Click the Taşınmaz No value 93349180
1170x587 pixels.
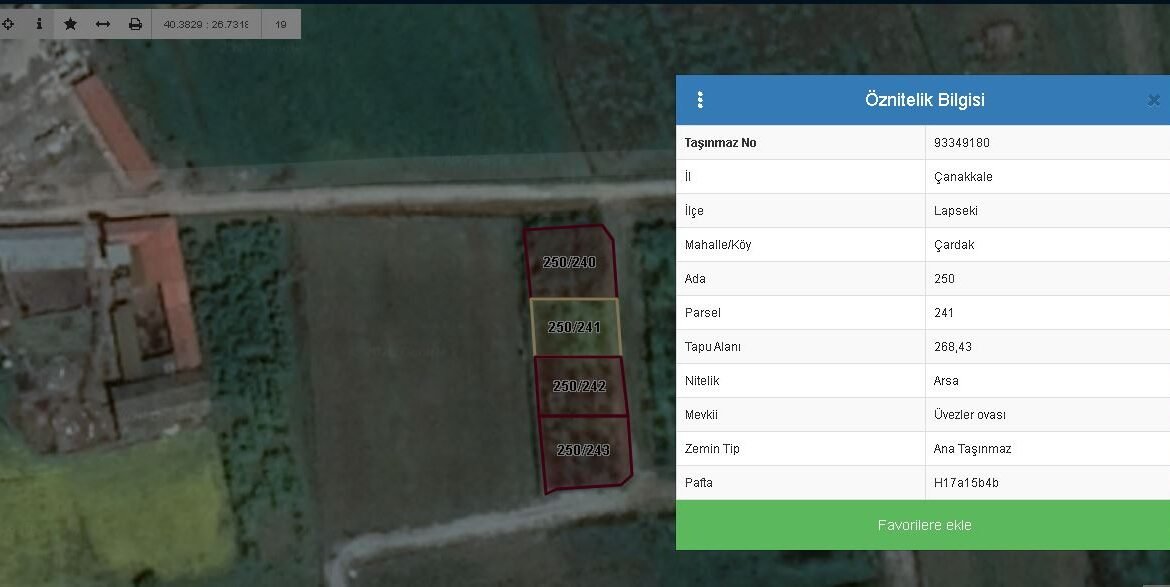point(961,143)
